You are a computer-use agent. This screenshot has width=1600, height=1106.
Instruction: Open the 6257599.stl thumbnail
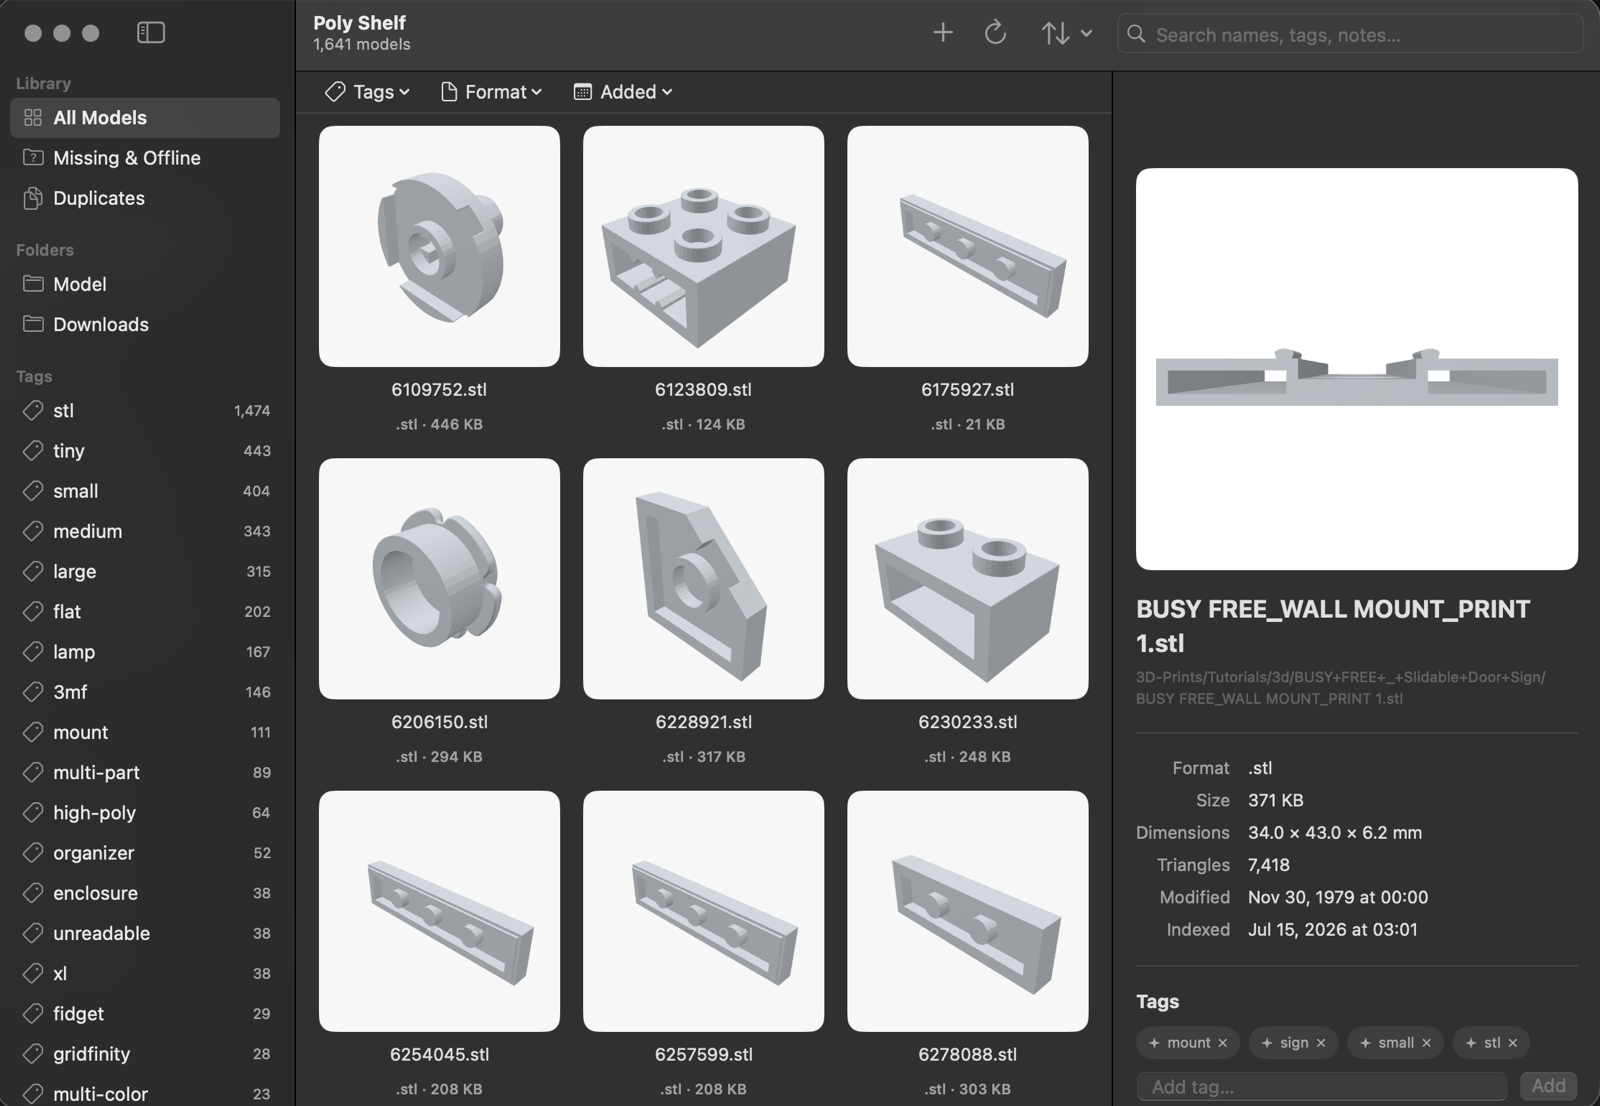703,911
